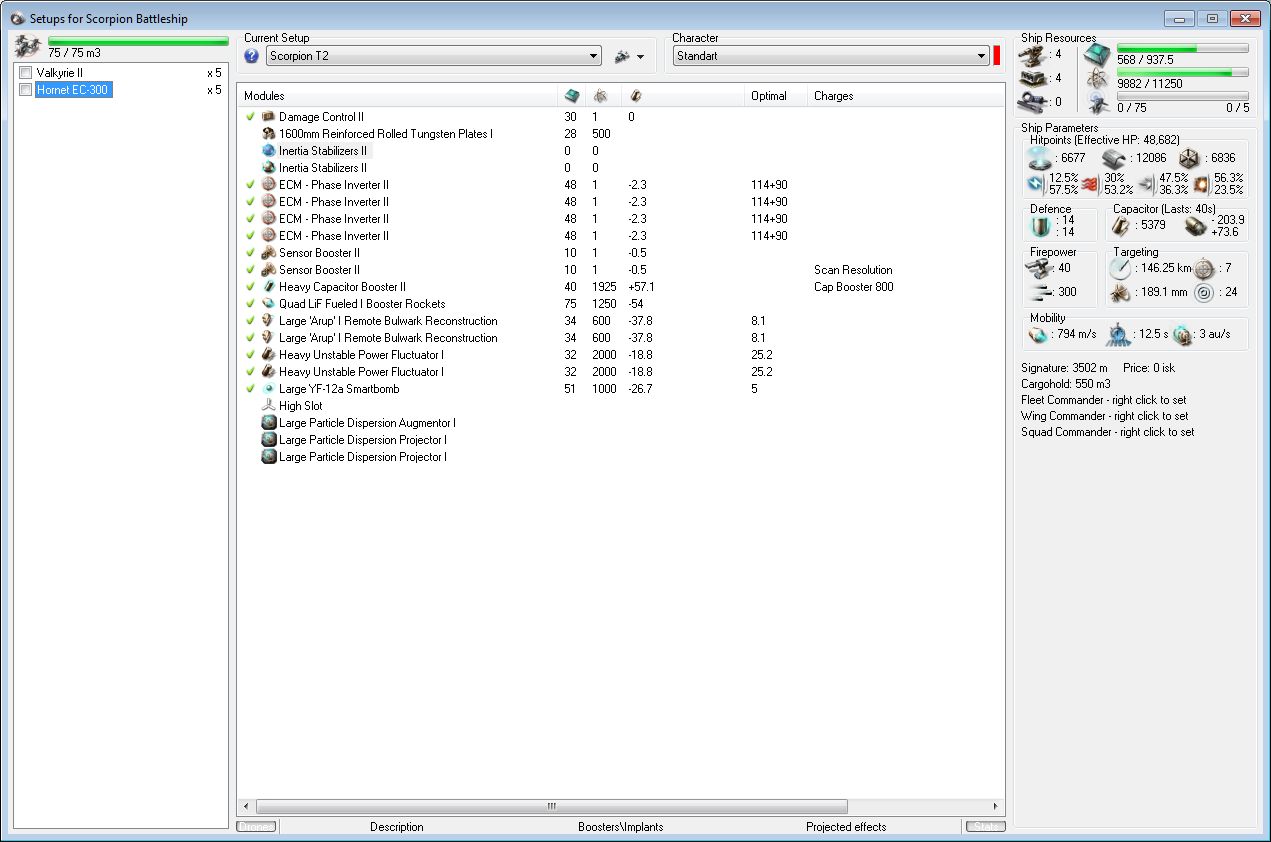Expand the Character dropdown showing Standart
The width and height of the screenshot is (1271, 842).
click(831, 56)
